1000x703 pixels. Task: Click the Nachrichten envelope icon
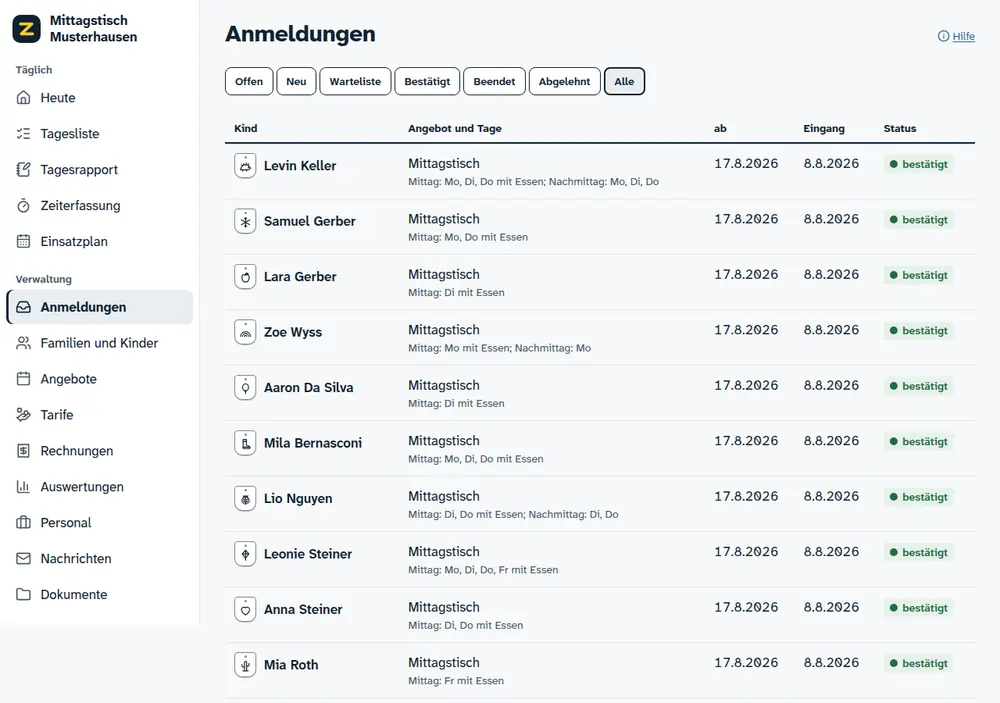(x=24, y=558)
